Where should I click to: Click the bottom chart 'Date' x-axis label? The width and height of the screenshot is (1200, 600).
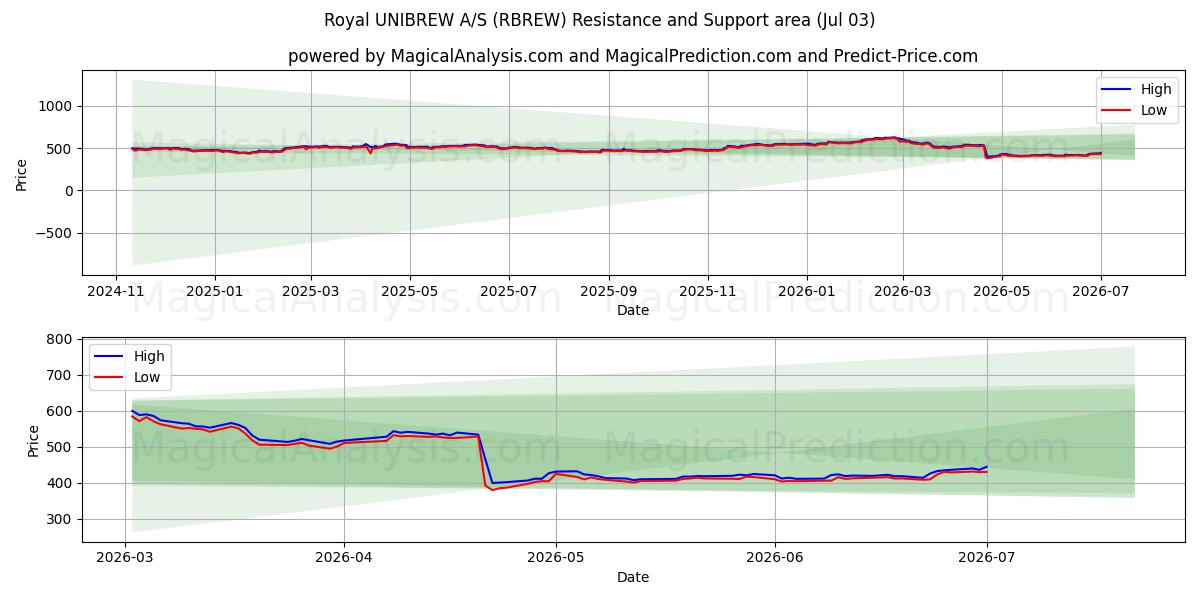[633, 577]
